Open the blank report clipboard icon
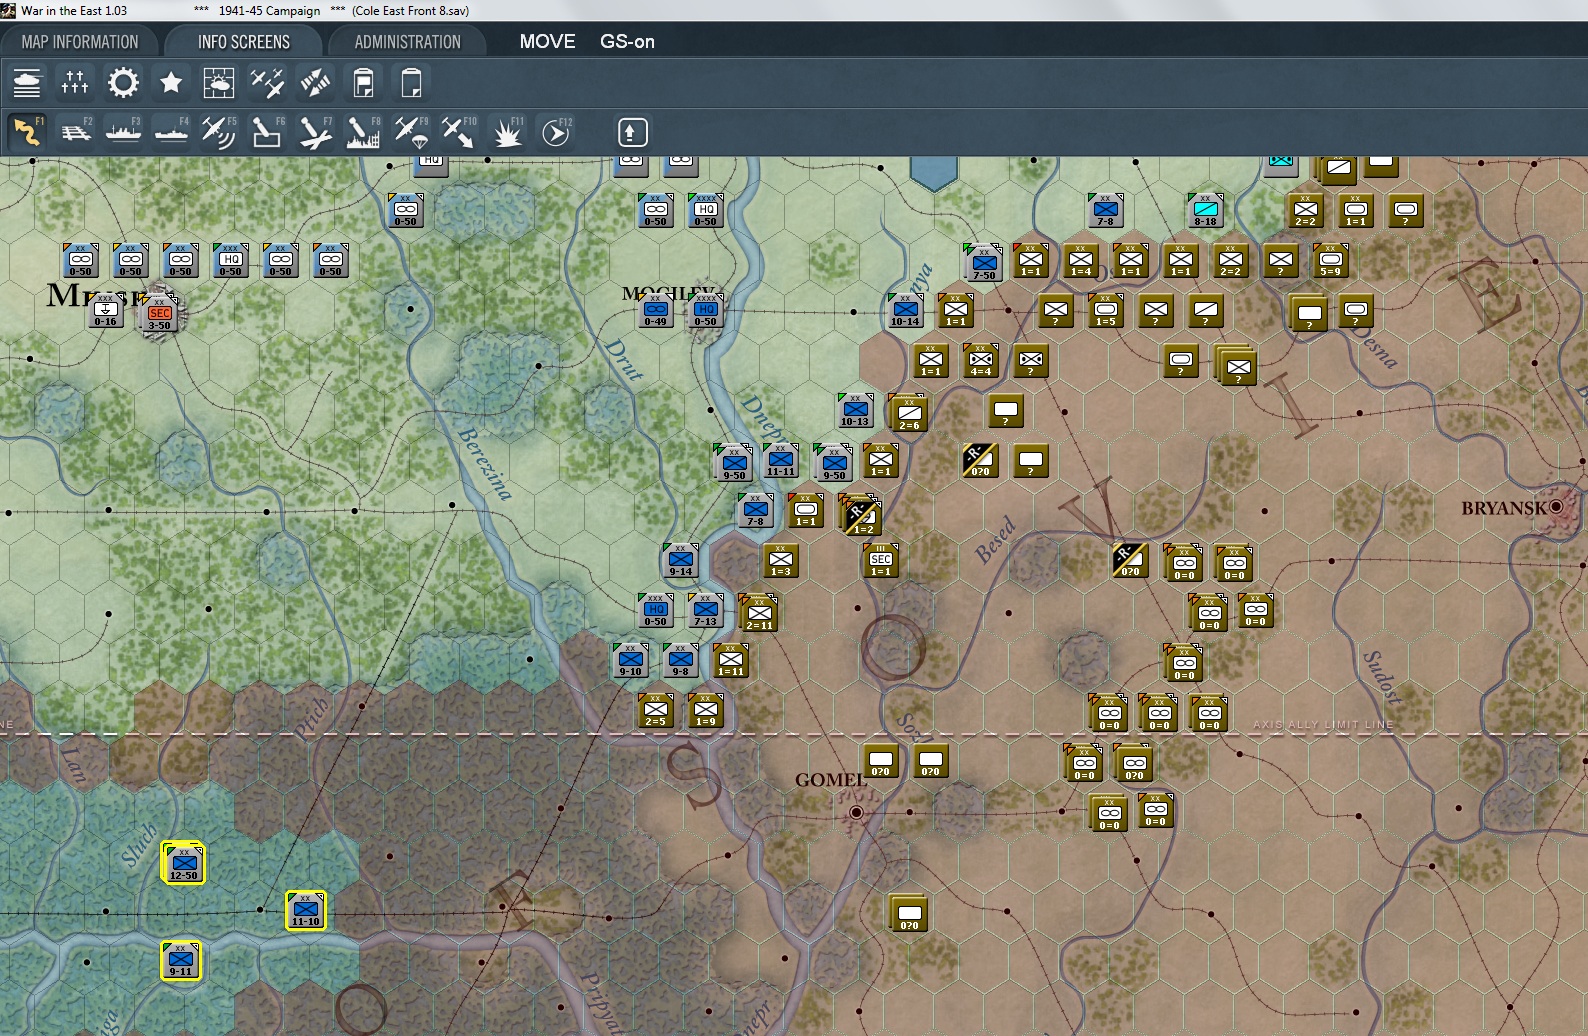 (411, 82)
